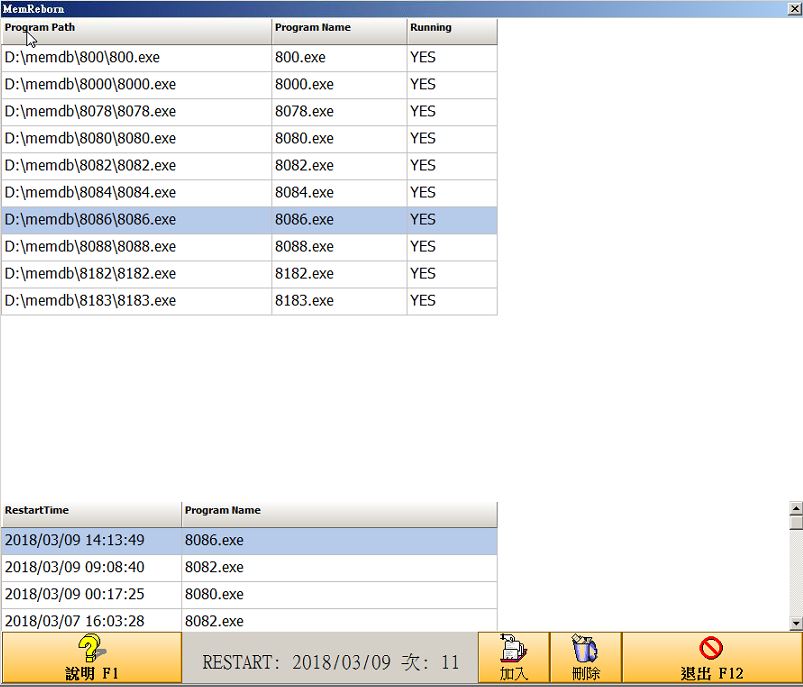
Task: Click the 800.exe program name cell
Action: 339,57
